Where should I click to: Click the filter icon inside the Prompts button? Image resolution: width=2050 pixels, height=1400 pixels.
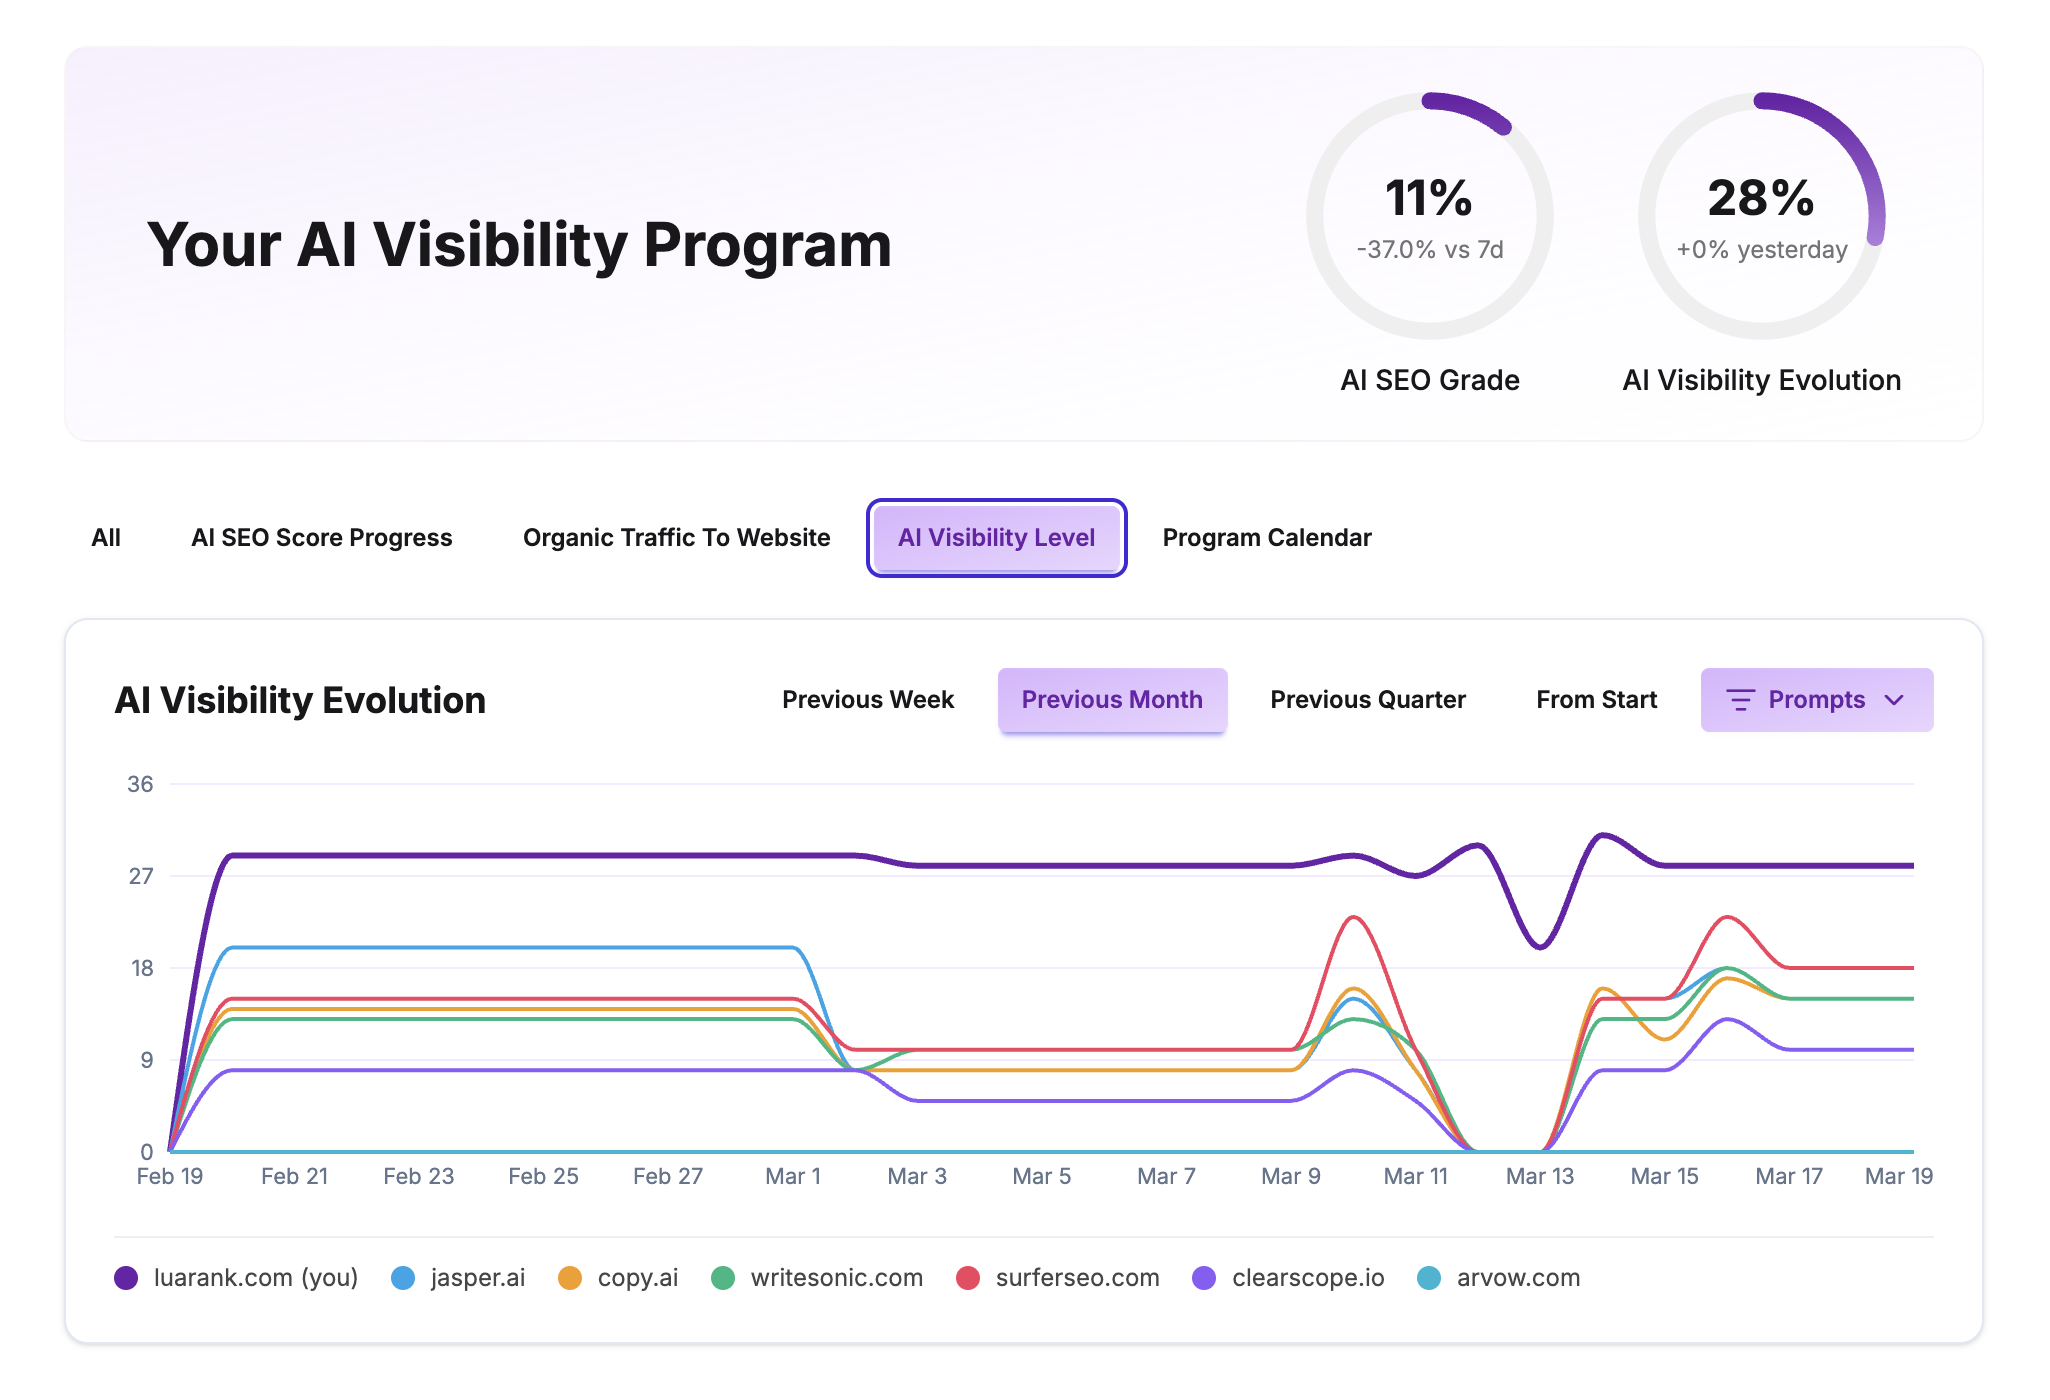[x=1741, y=700]
